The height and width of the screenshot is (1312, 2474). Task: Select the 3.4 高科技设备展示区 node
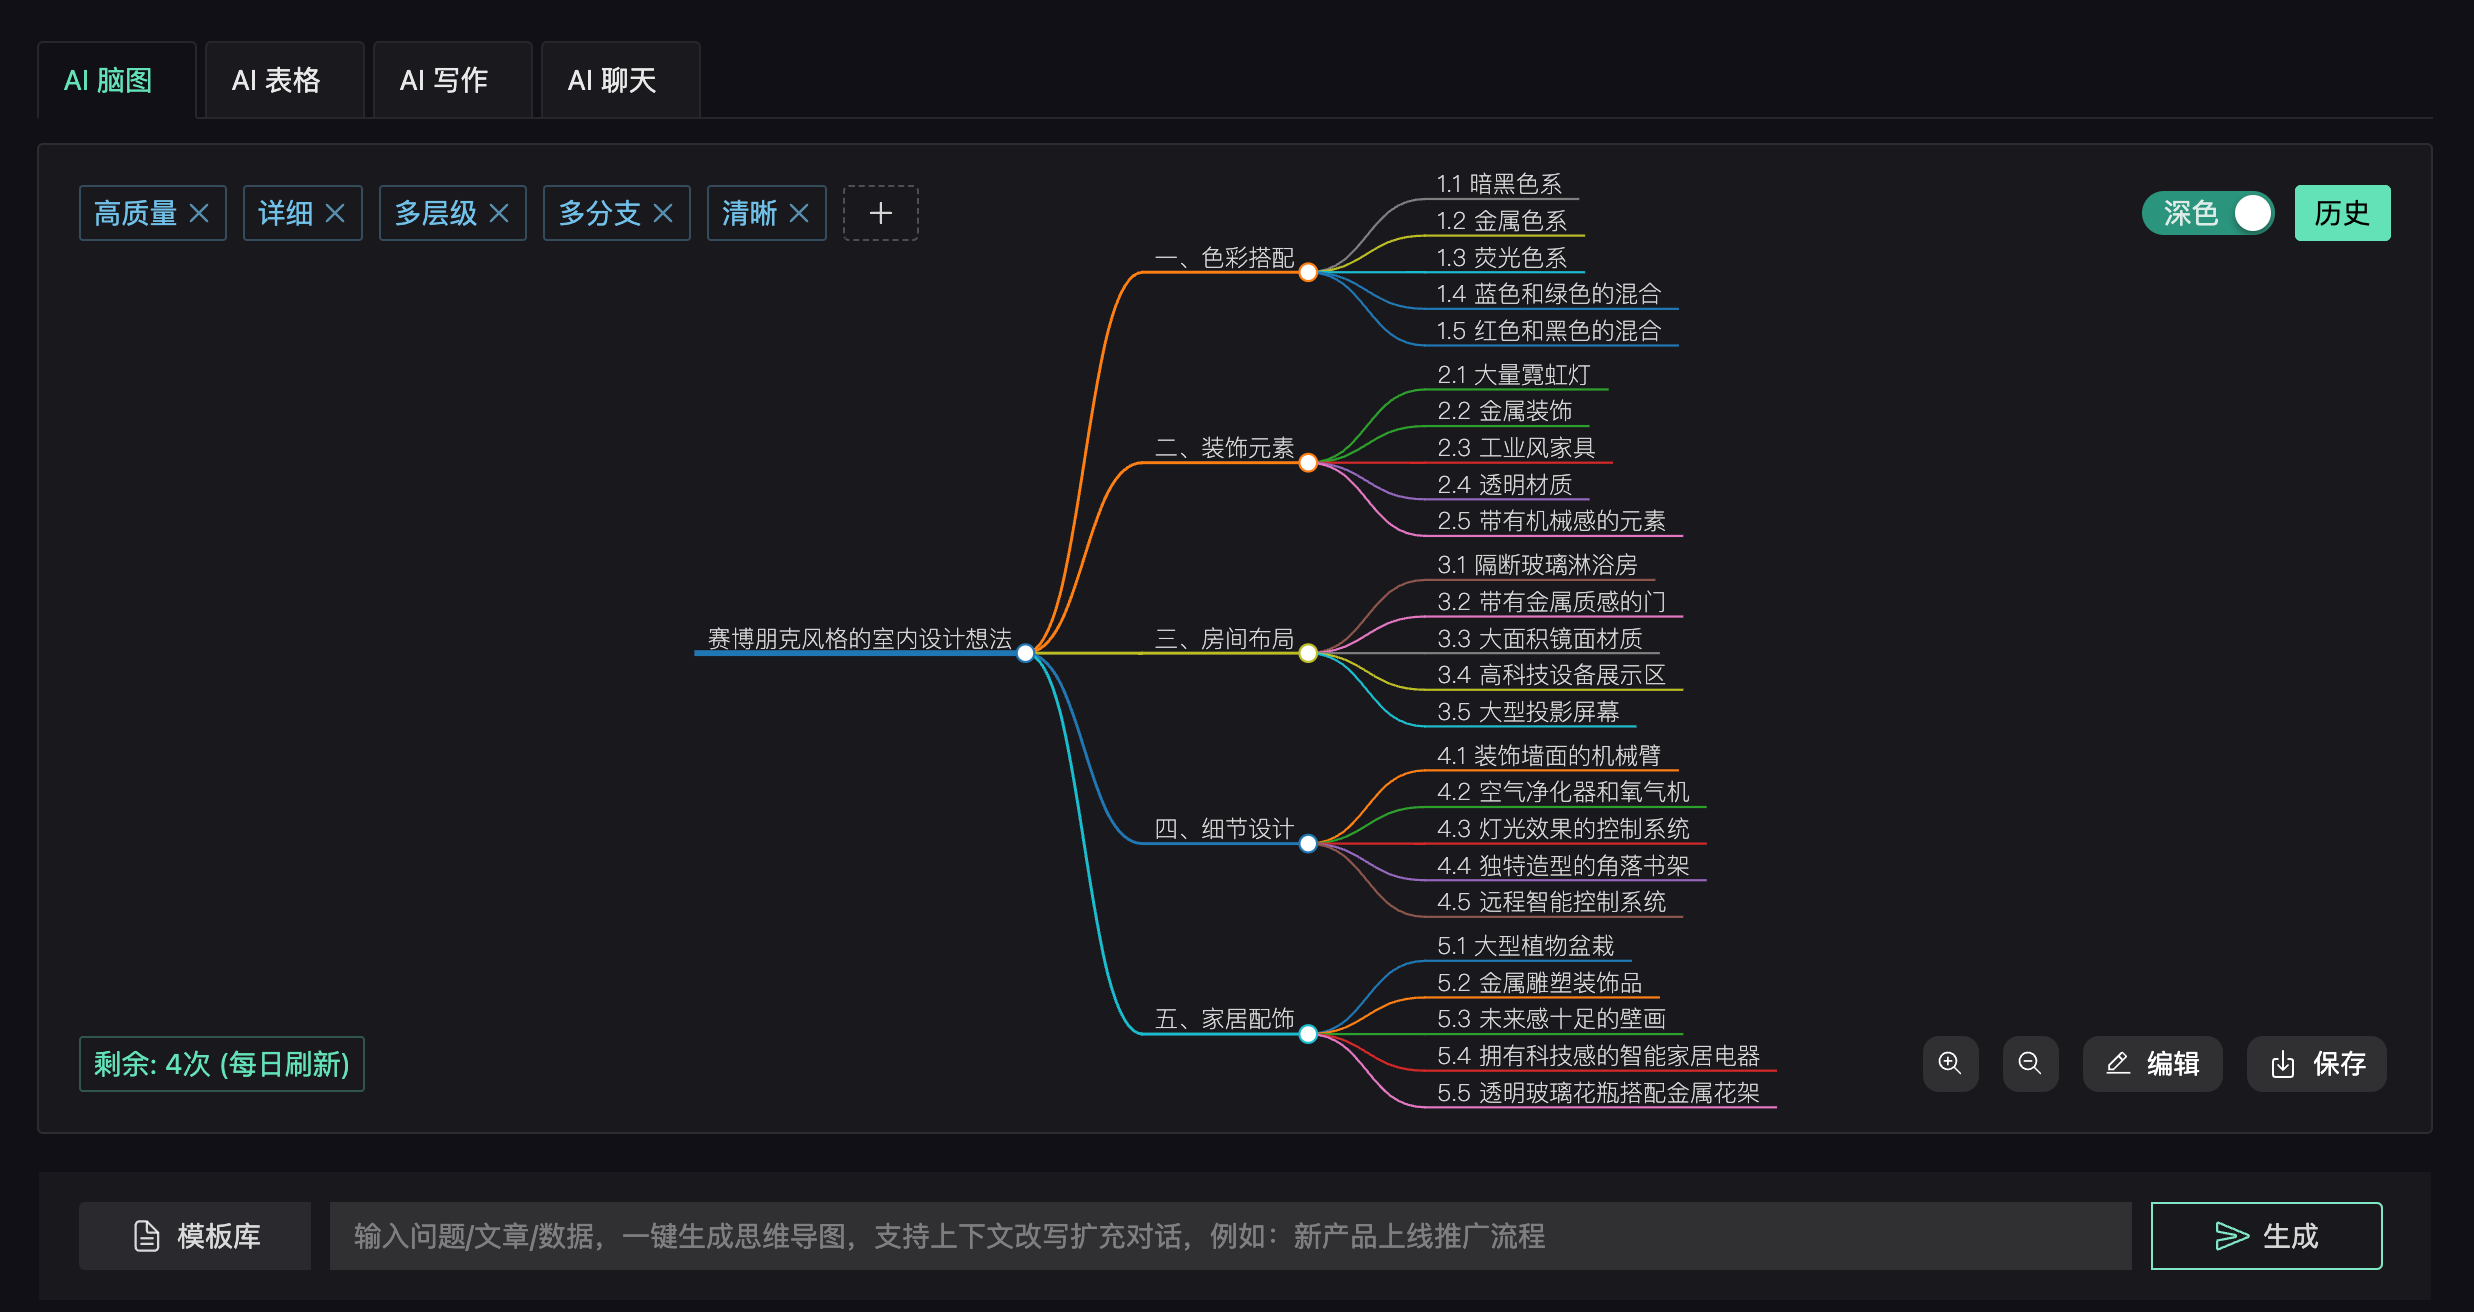[x=1552, y=675]
